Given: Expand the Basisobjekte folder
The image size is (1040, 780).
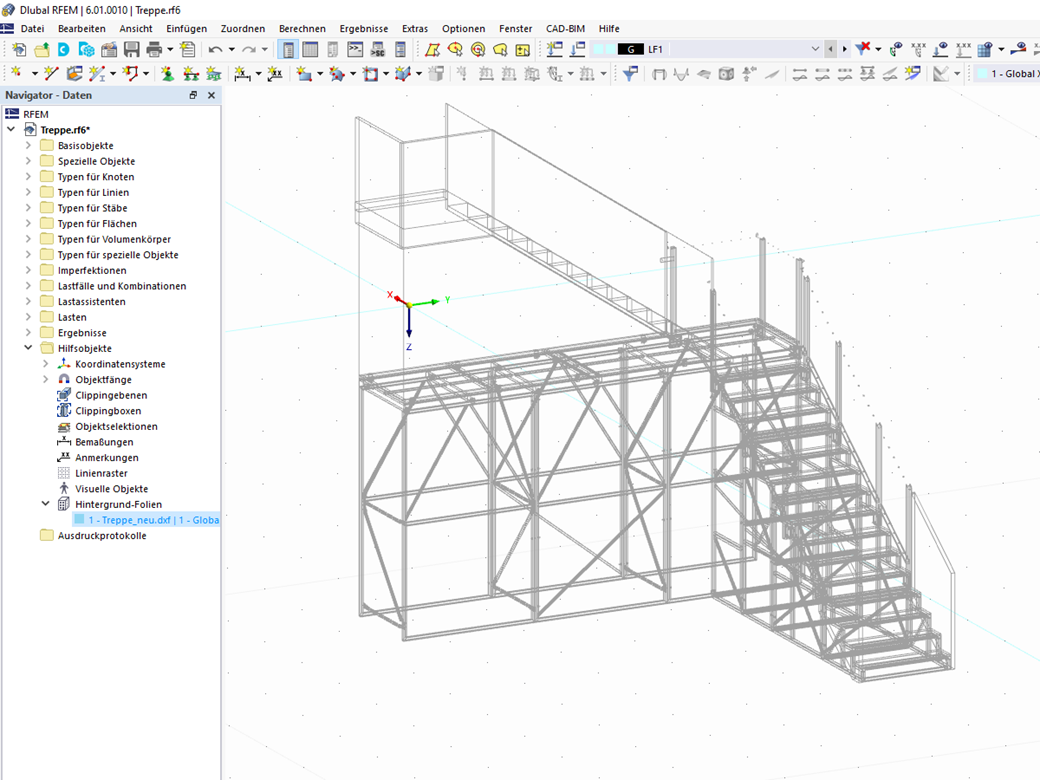Looking at the screenshot, I should pos(28,145).
